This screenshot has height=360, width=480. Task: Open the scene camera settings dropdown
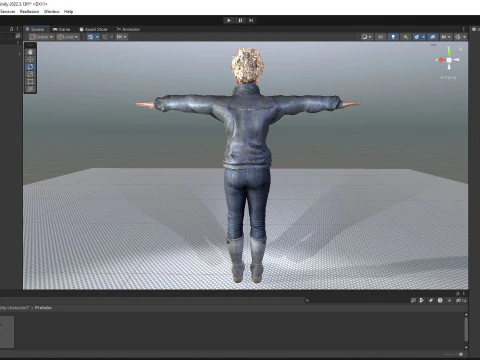[x=446, y=37]
